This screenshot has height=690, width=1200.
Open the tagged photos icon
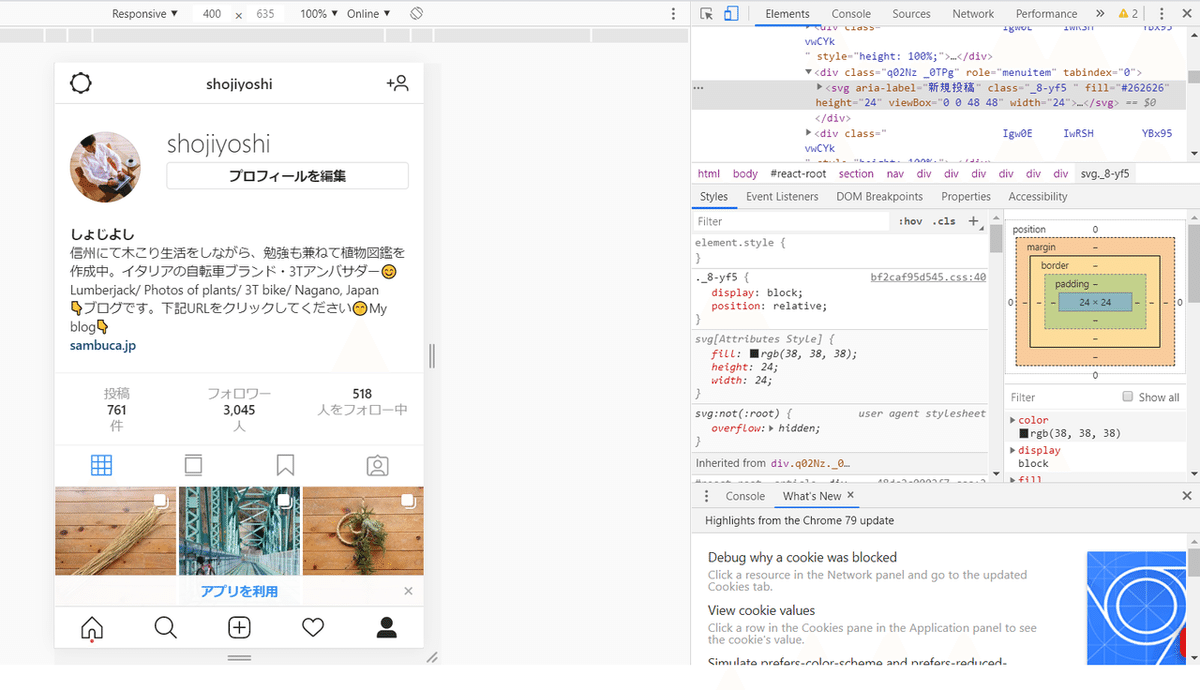[377, 465]
